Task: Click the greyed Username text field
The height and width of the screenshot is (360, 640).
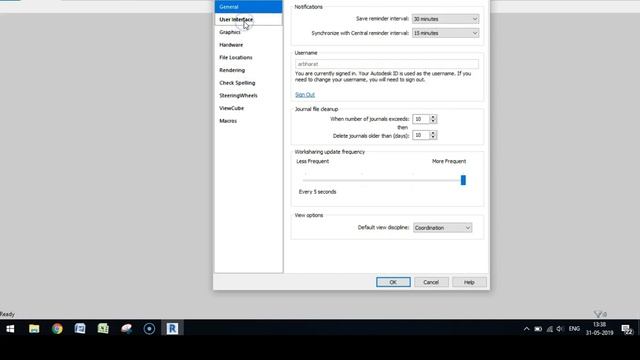Action: coord(387,64)
